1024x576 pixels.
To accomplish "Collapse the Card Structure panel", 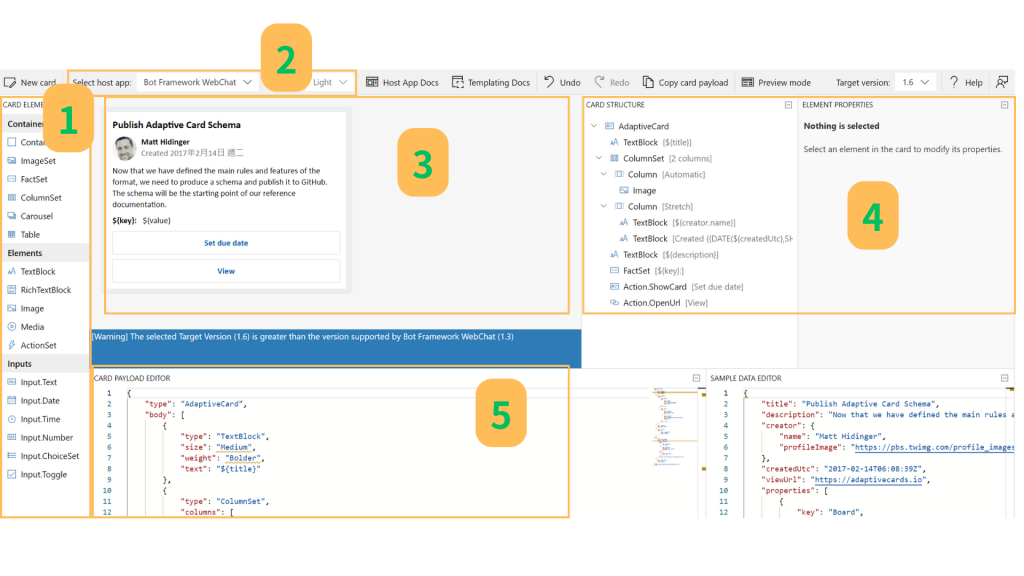I will point(788,105).
